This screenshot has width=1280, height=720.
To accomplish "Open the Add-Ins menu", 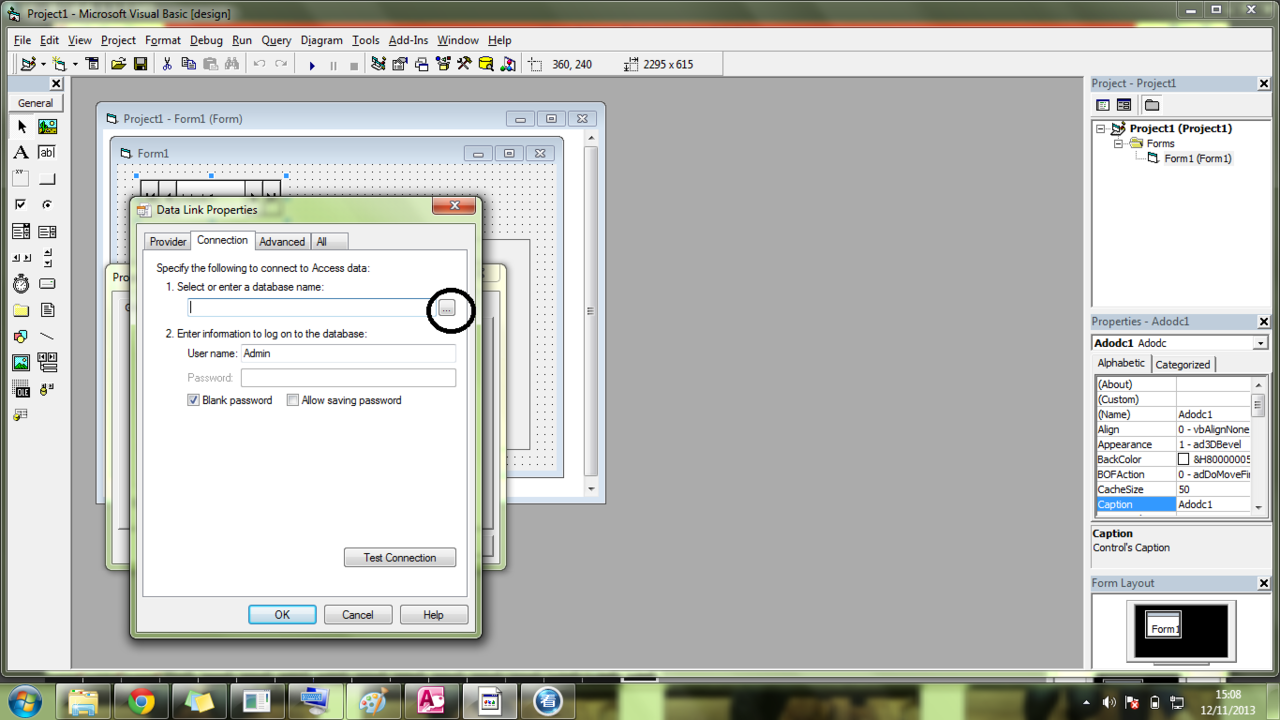I will [x=408, y=40].
